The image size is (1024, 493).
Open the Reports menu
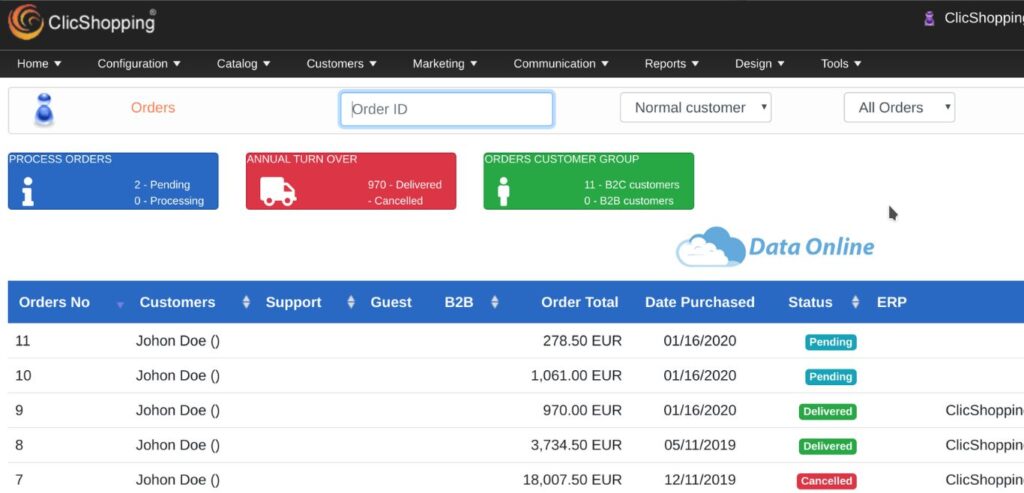coord(672,63)
